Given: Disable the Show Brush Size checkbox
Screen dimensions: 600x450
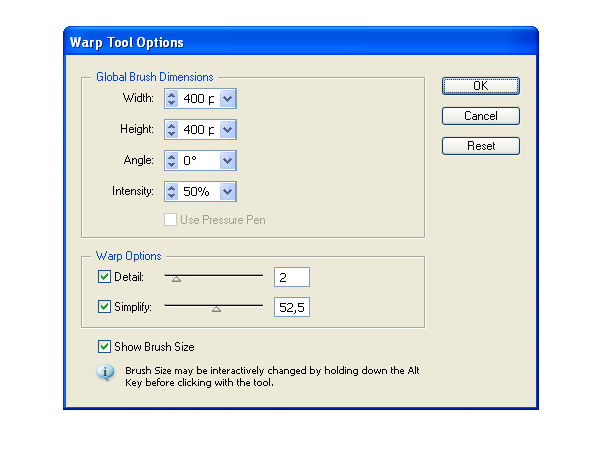Looking at the screenshot, I should tap(104, 347).
